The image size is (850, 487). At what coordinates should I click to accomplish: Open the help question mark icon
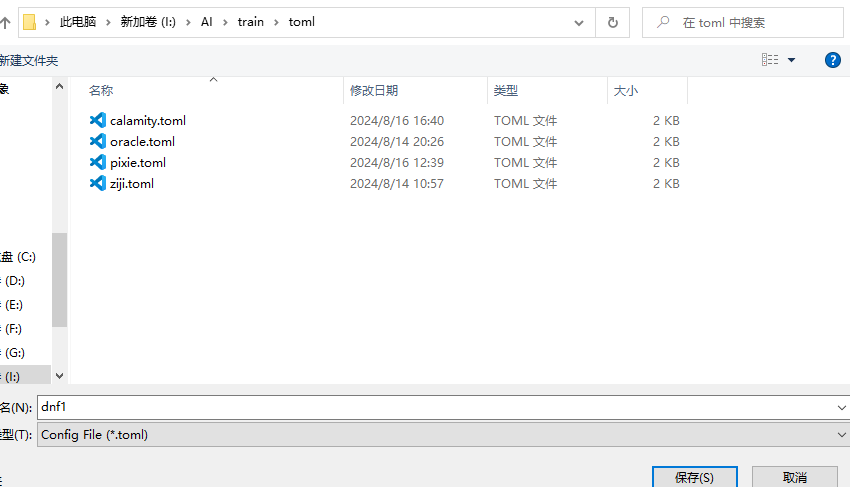[832, 60]
